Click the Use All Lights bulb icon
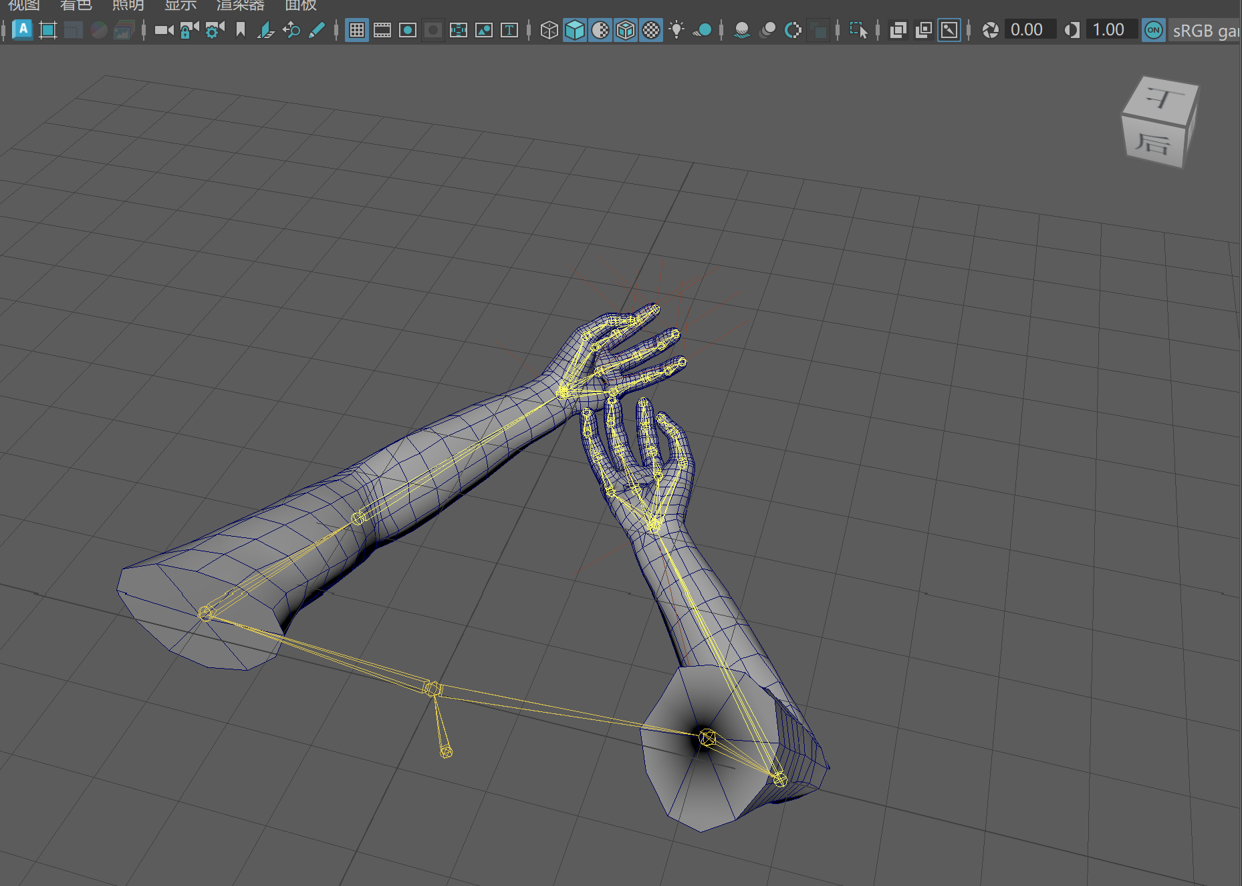 point(677,30)
